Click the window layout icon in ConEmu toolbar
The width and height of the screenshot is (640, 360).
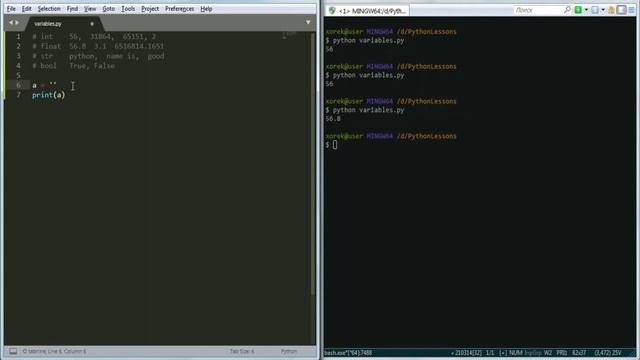click(x=621, y=10)
